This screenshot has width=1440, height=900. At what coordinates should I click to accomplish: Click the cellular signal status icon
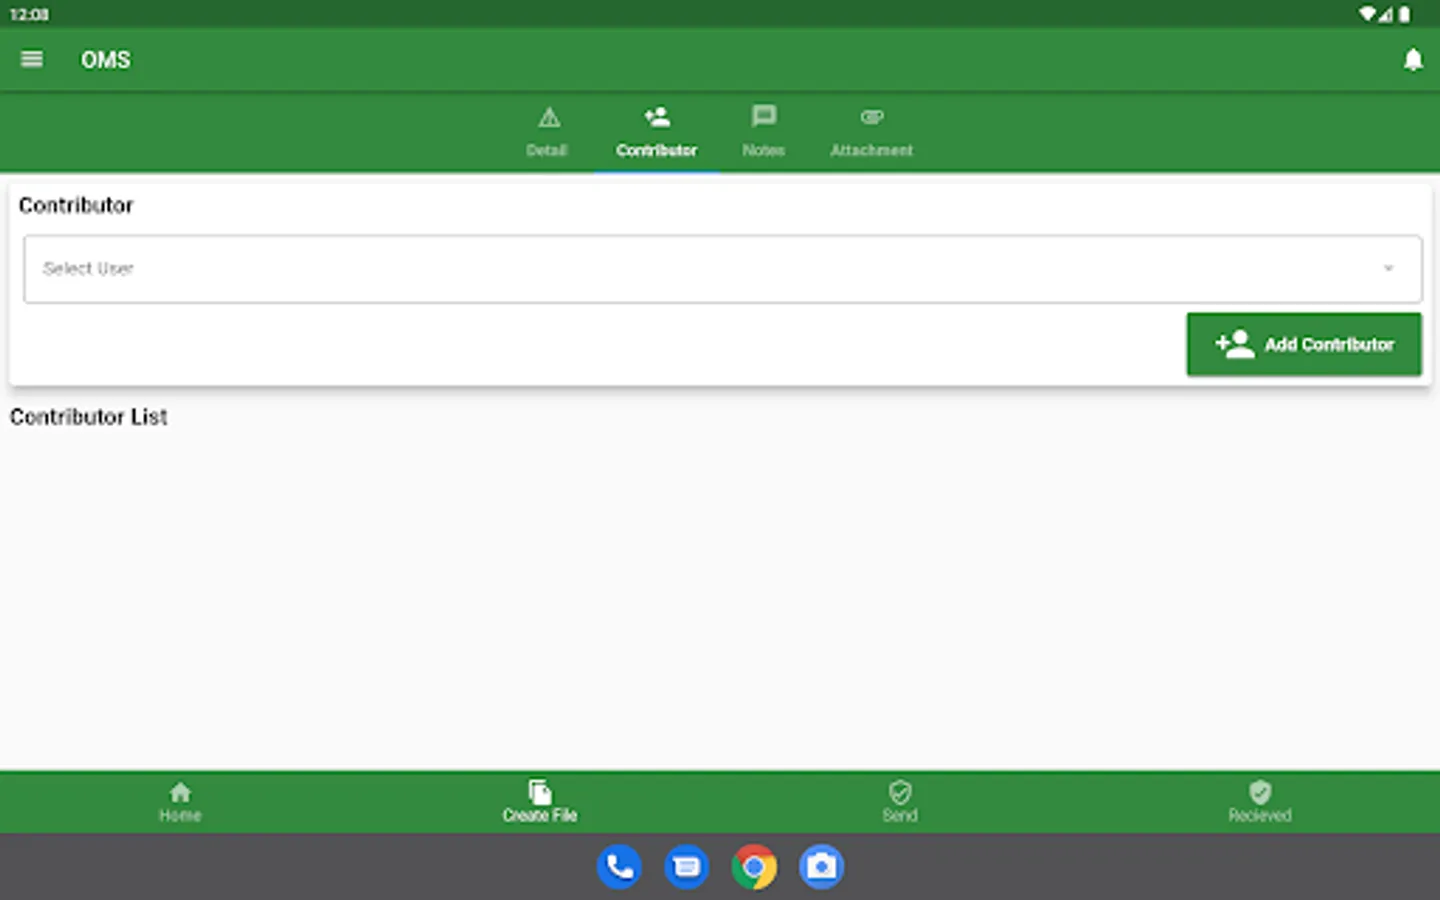pyautogui.click(x=1385, y=14)
